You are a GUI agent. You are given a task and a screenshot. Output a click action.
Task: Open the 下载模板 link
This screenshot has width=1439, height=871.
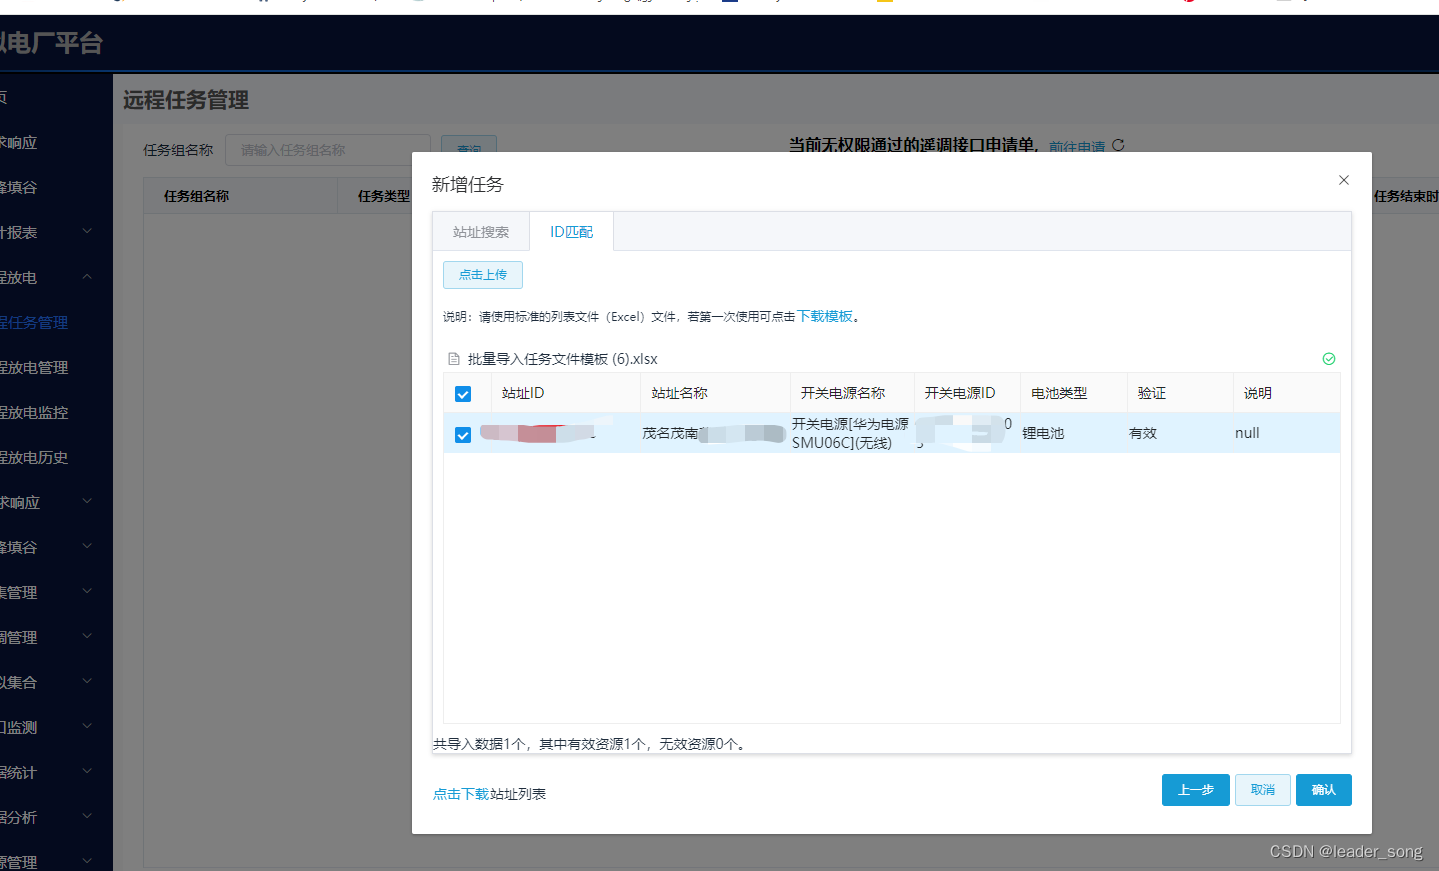(x=825, y=316)
